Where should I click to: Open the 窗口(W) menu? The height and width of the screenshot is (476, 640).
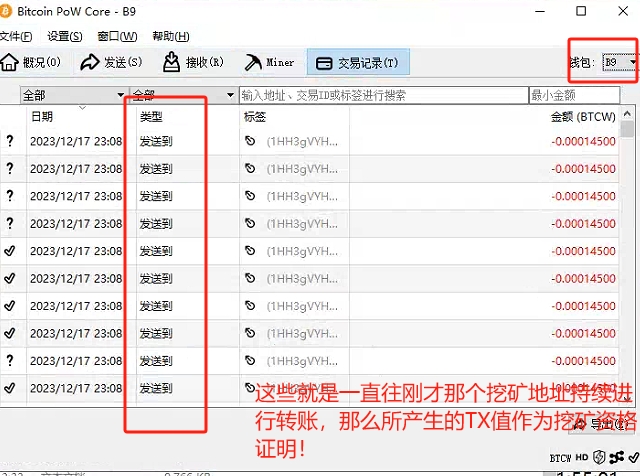117,36
